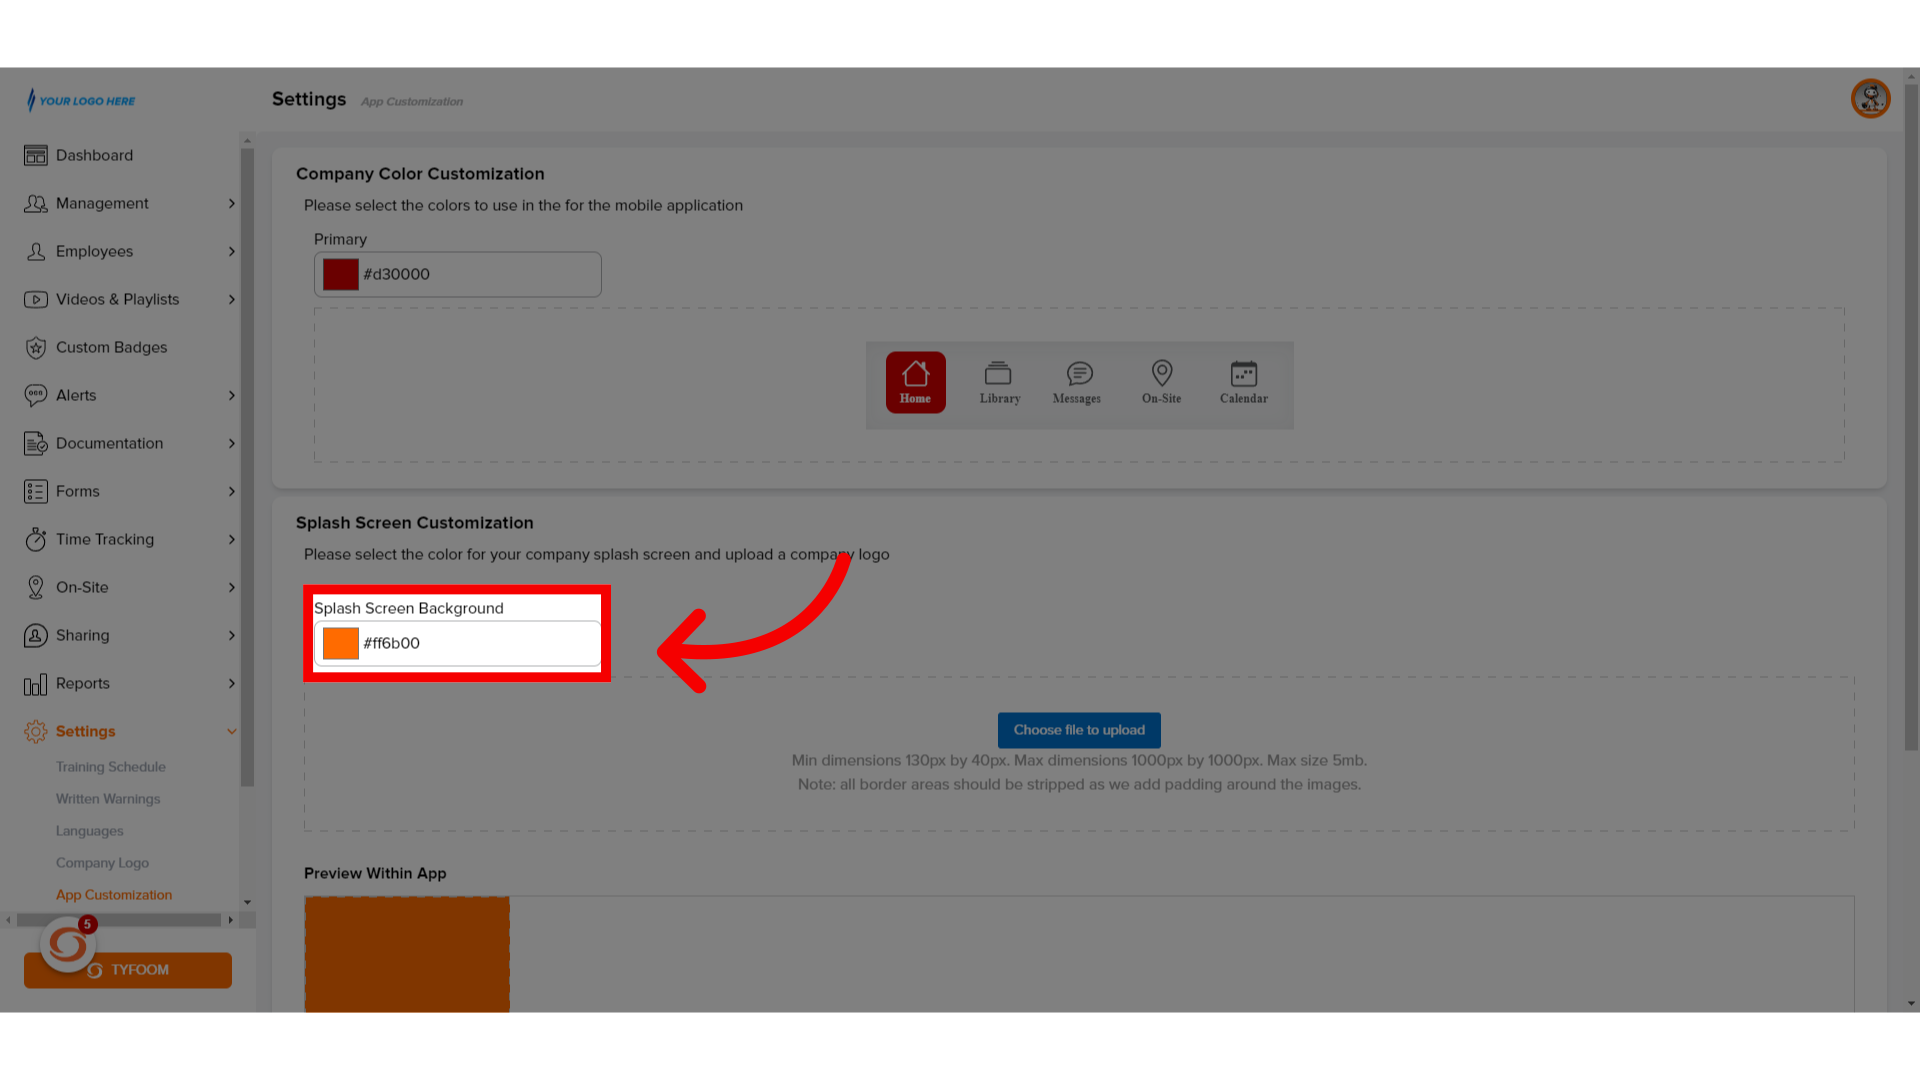Click the Dashboard icon in sidebar
This screenshot has width=1920, height=1080.
pos(36,154)
